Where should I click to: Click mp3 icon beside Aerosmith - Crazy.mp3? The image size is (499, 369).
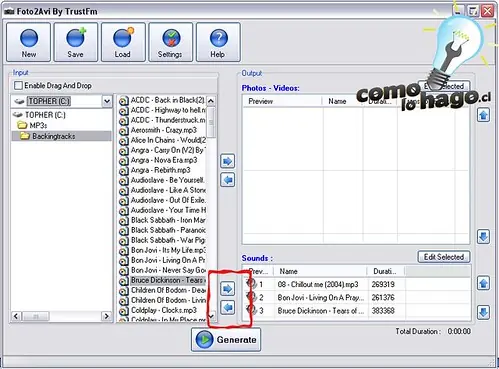click(x=124, y=131)
